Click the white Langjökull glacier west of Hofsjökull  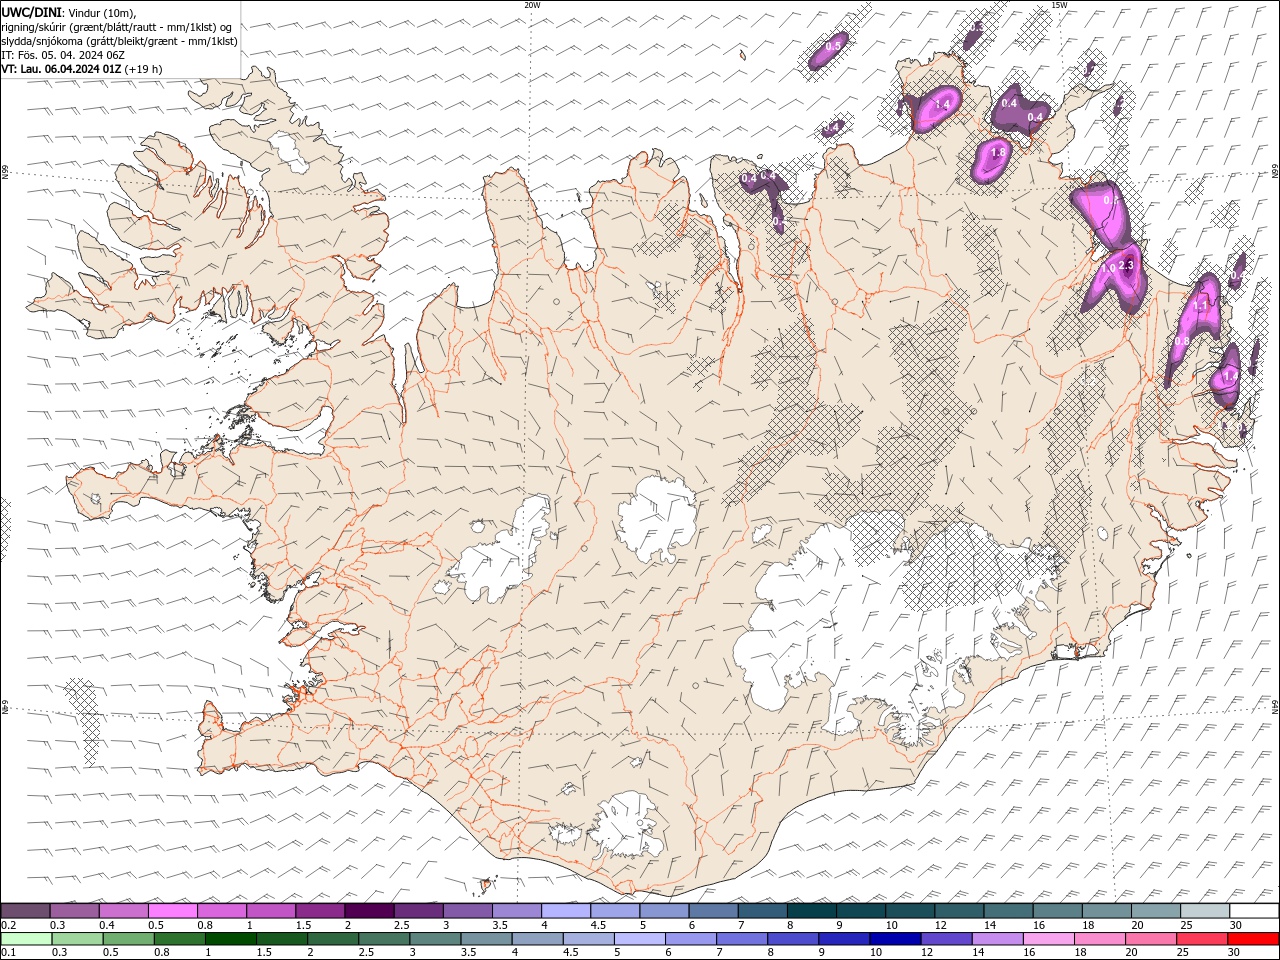(x=505, y=555)
